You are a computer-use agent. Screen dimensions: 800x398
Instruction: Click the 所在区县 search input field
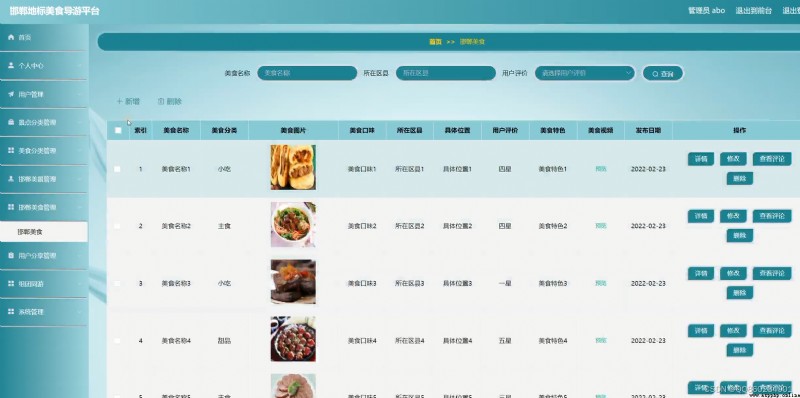click(446, 73)
